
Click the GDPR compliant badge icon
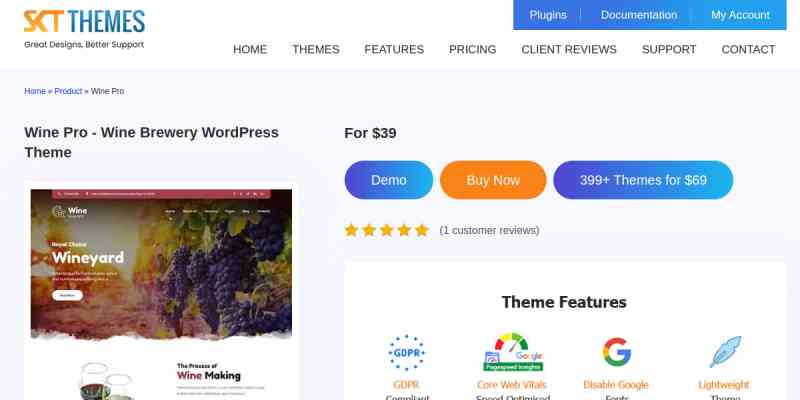pyautogui.click(x=406, y=352)
